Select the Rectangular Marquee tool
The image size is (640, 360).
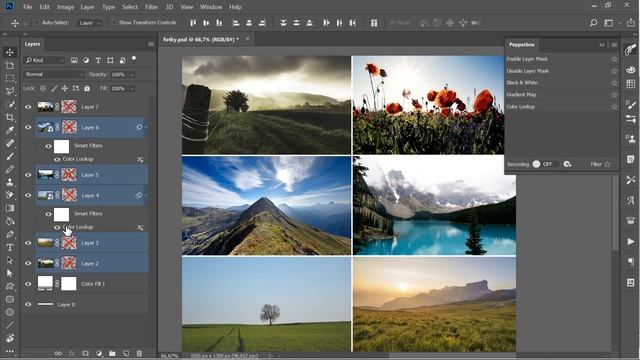[10, 78]
